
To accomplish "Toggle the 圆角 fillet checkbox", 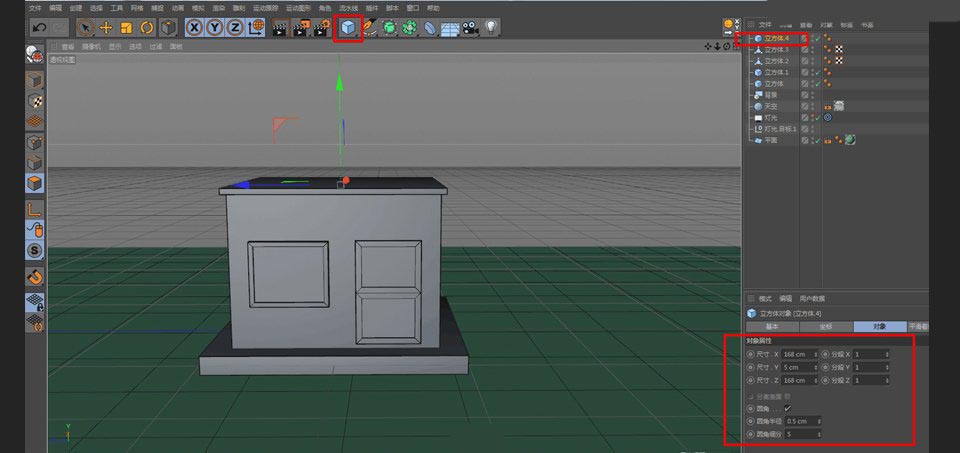I will click(788, 408).
